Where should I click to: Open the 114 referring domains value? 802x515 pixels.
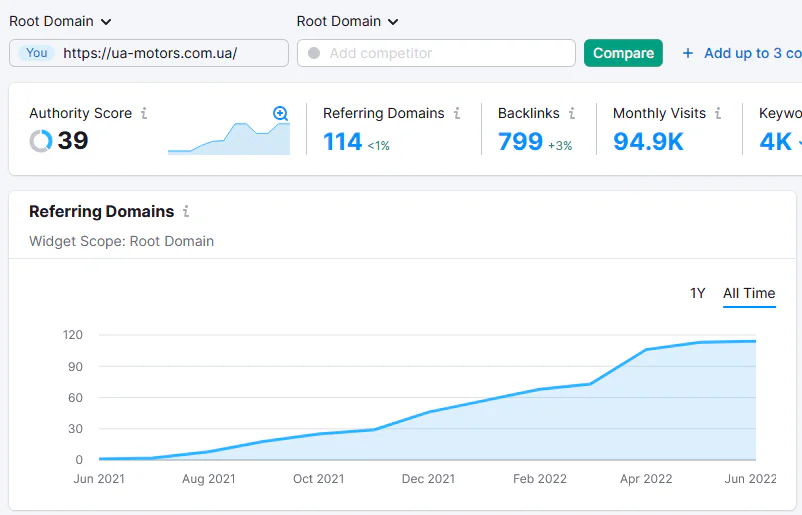pos(342,142)
